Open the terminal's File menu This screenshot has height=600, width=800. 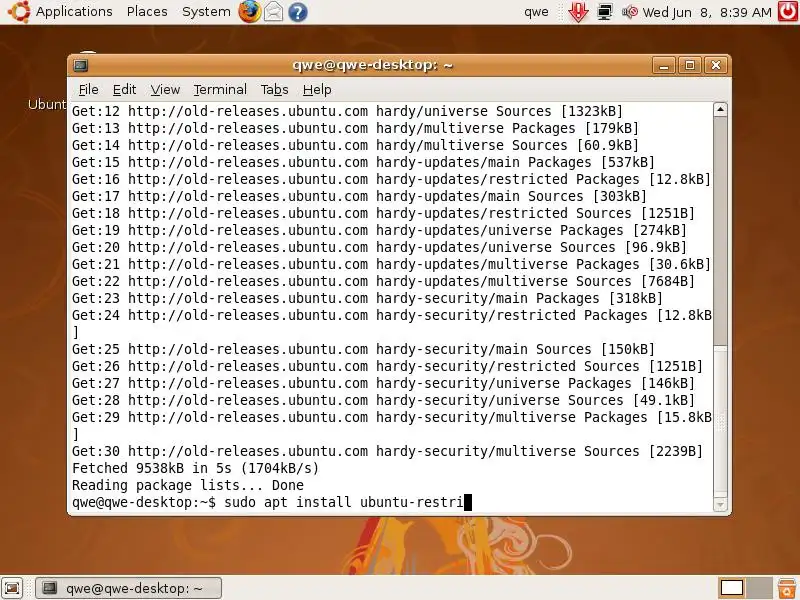tap(88, 90)
